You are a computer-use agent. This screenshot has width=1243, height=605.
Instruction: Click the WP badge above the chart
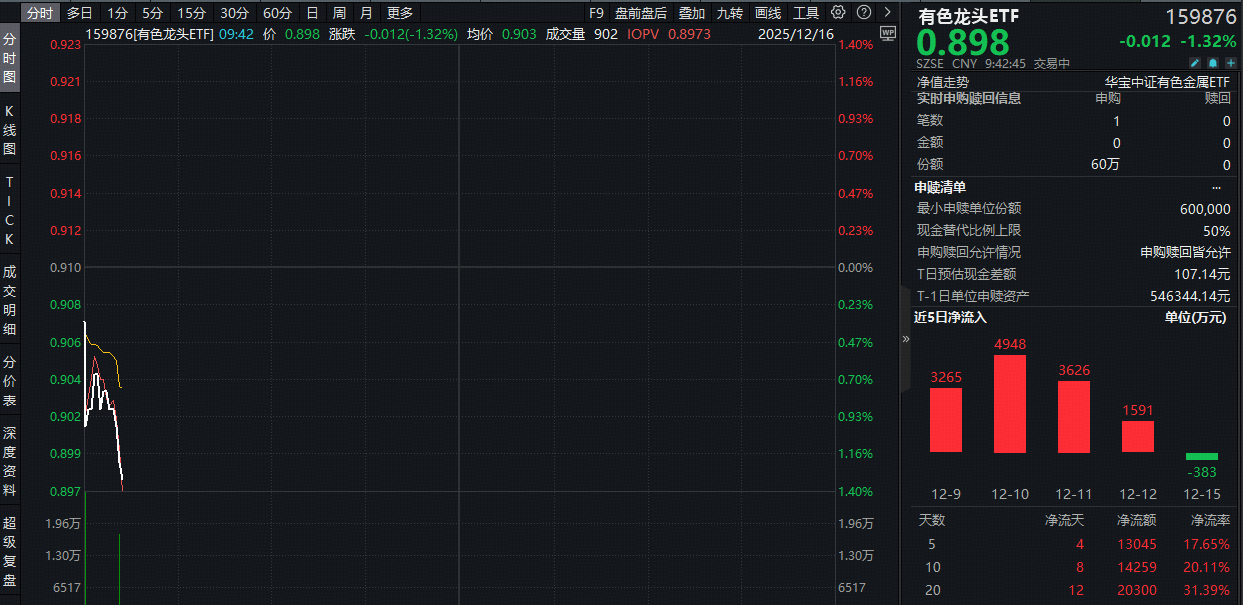[x=888, y=33]
